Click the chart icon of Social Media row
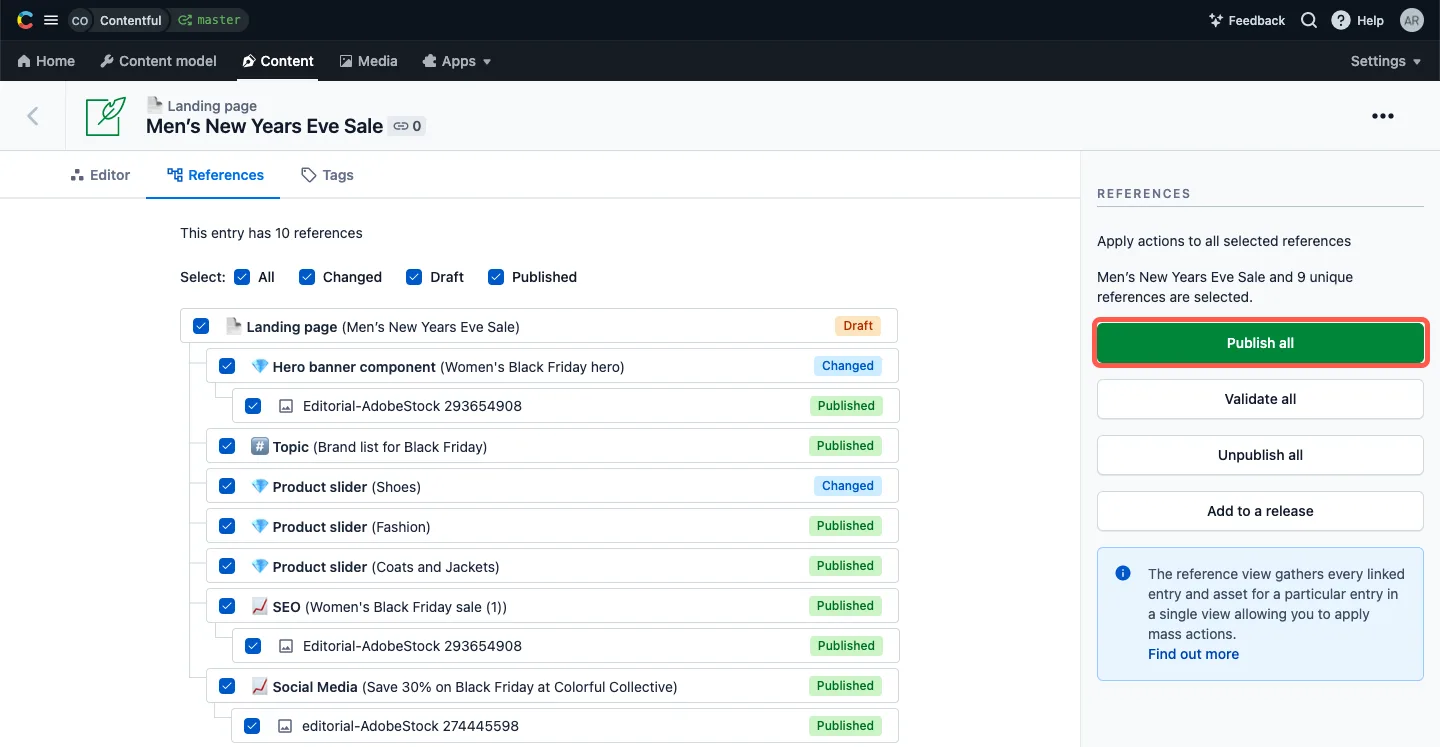Image resolution: width=1440 pixels, height=747 pixels. 260,686
